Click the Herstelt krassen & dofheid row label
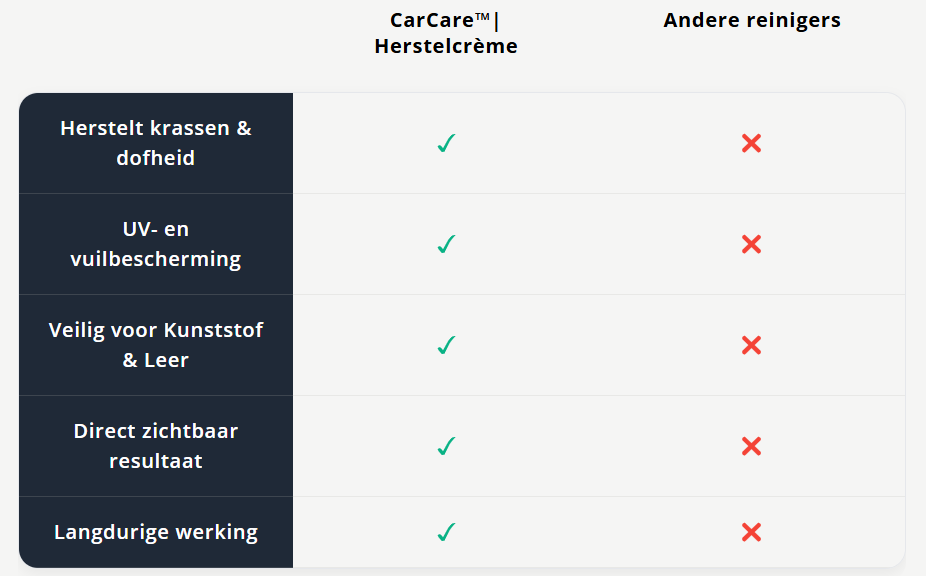Image resolution: width=926 pixels, height=576 pixels. [156, 143]
